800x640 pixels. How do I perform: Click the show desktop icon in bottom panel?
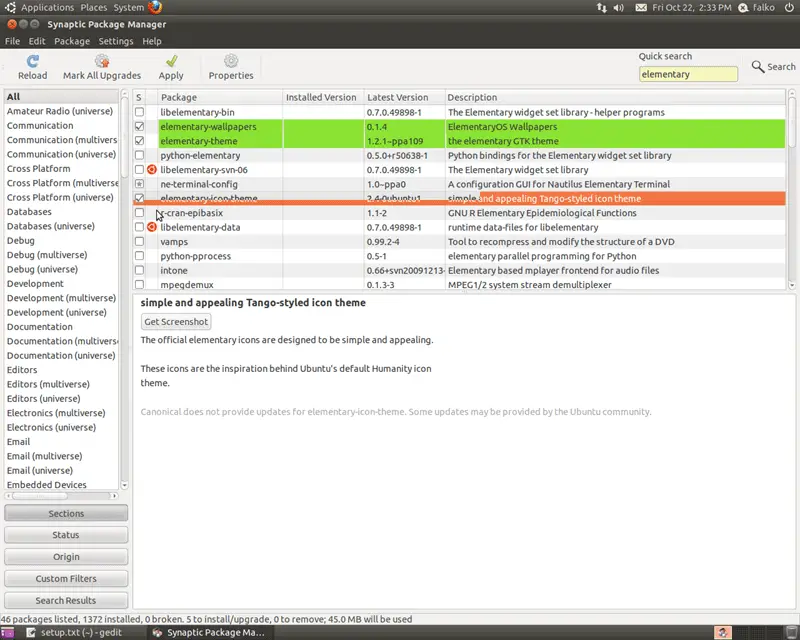pyautogui.click(x=7, y=633)
